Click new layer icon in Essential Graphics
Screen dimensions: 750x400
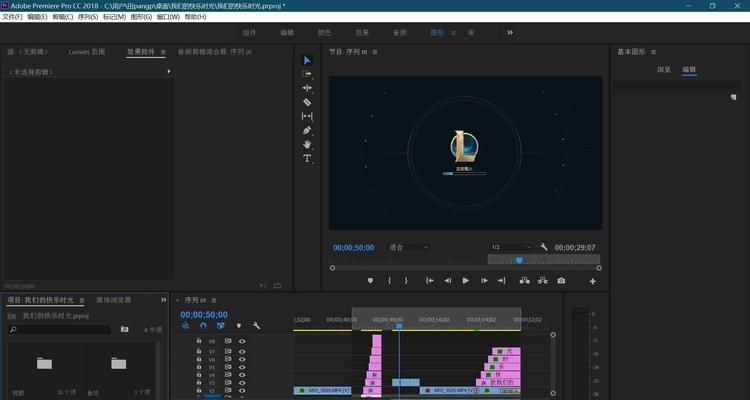pos(734,97)
